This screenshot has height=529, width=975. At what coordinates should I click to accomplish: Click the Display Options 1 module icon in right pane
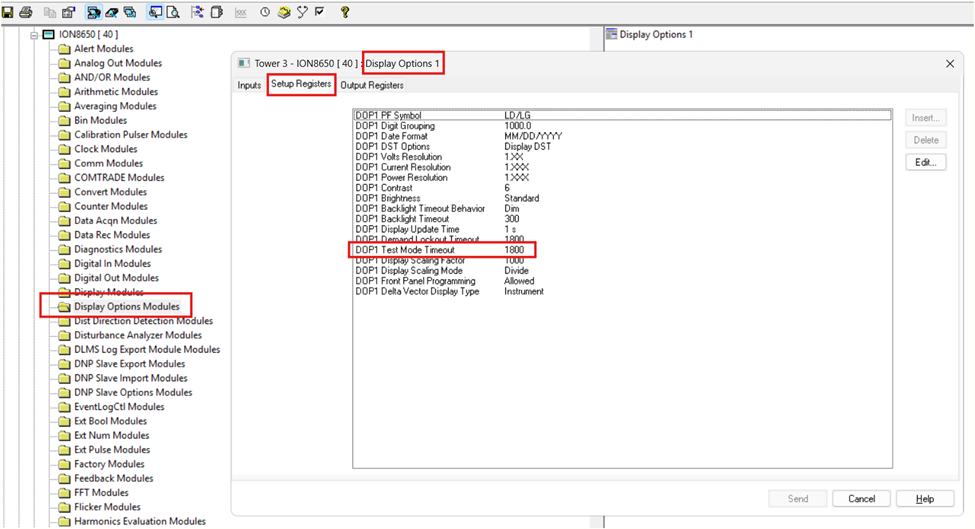(x=612, y=34)
